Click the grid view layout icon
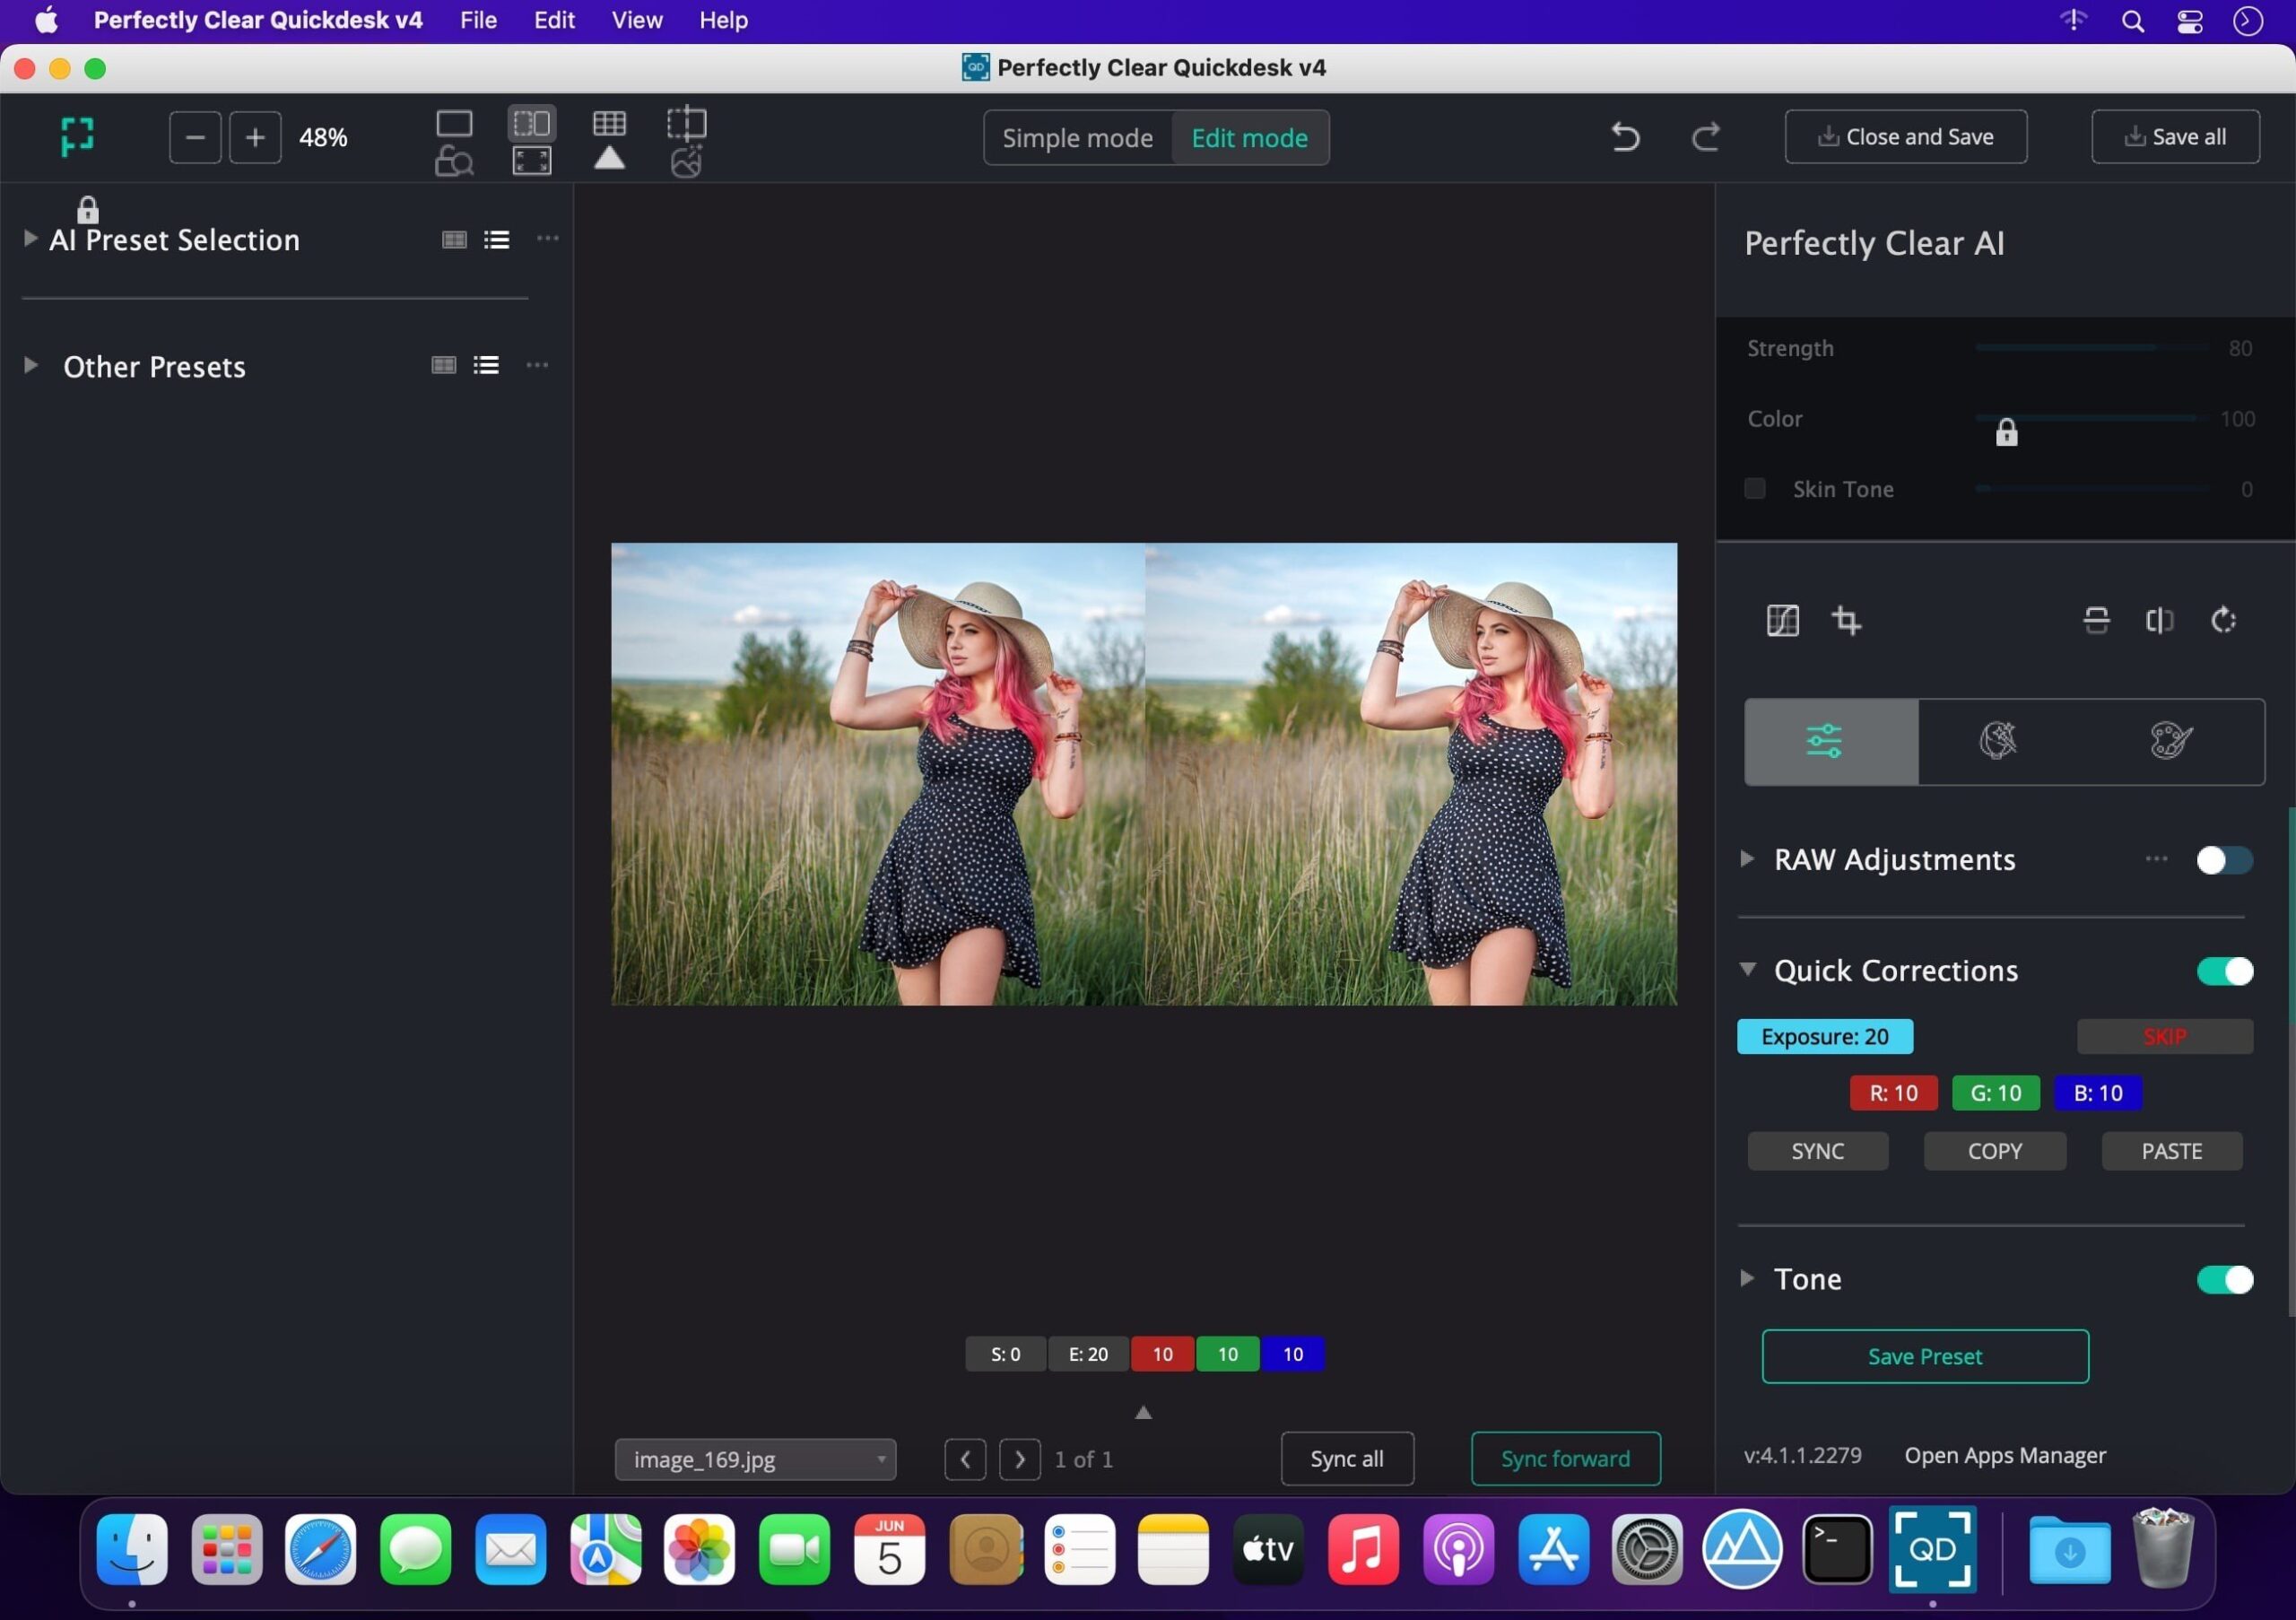Viewport: 2296px width, 1620px height. tap(609, 124)
